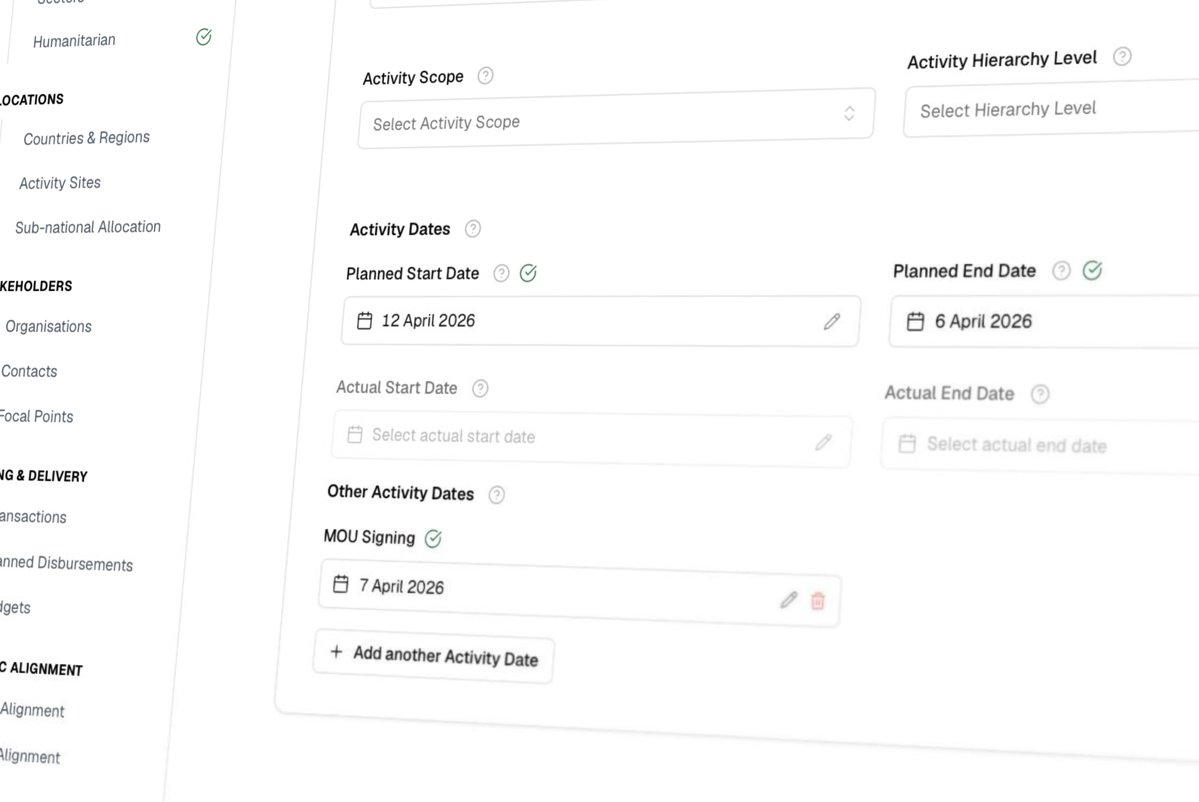This screenshot has width=1199, height=802.
Task: Show help for Actual Start Date
Action: click(480, 388)
